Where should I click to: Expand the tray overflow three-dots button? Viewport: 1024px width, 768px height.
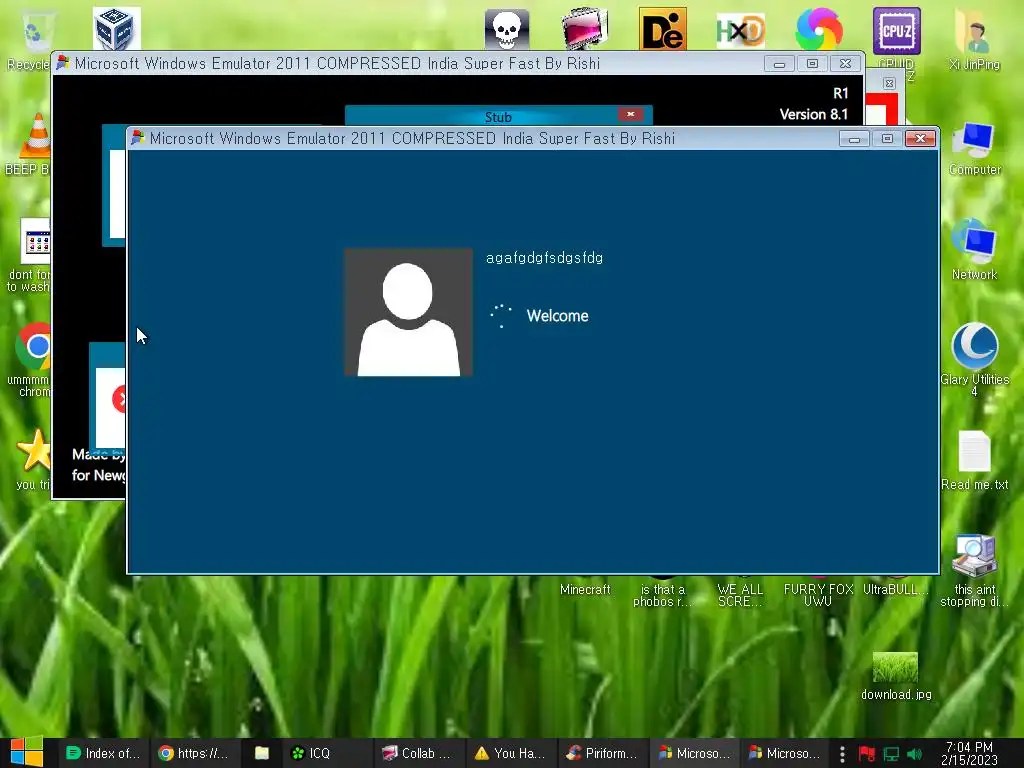(x=842, y=754)
